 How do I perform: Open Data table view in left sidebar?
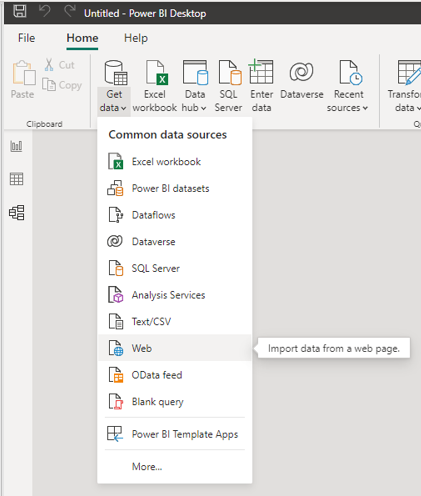coord(16,179)
